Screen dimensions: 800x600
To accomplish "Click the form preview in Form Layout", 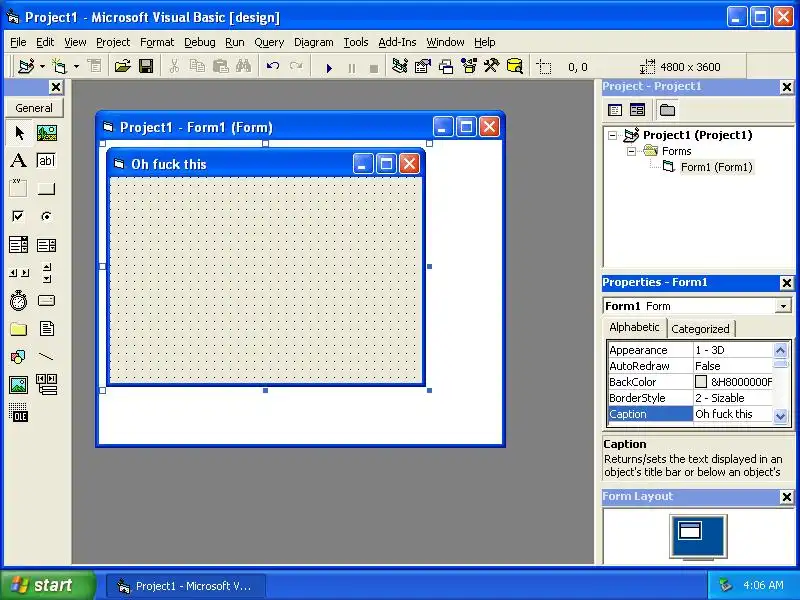I will pos(690,531).
